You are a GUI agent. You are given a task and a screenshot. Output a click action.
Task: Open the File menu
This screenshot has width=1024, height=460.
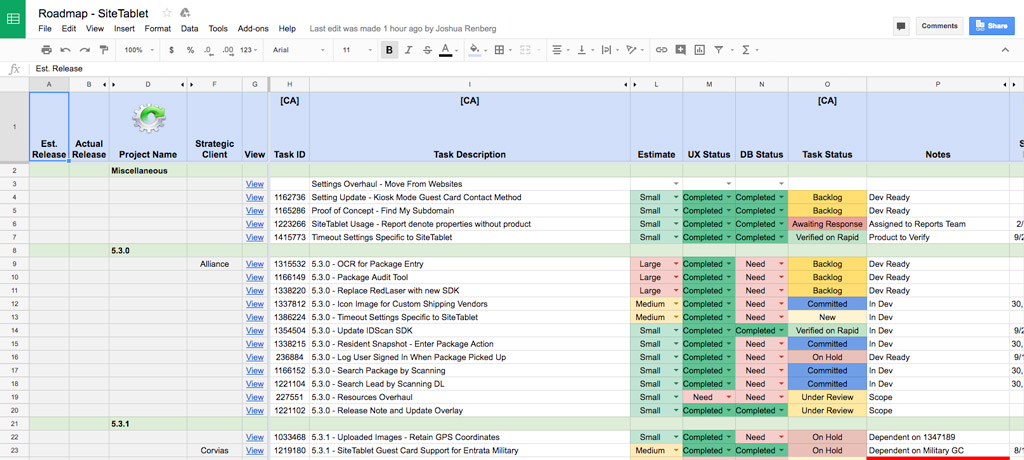click(x=44, y=29)
